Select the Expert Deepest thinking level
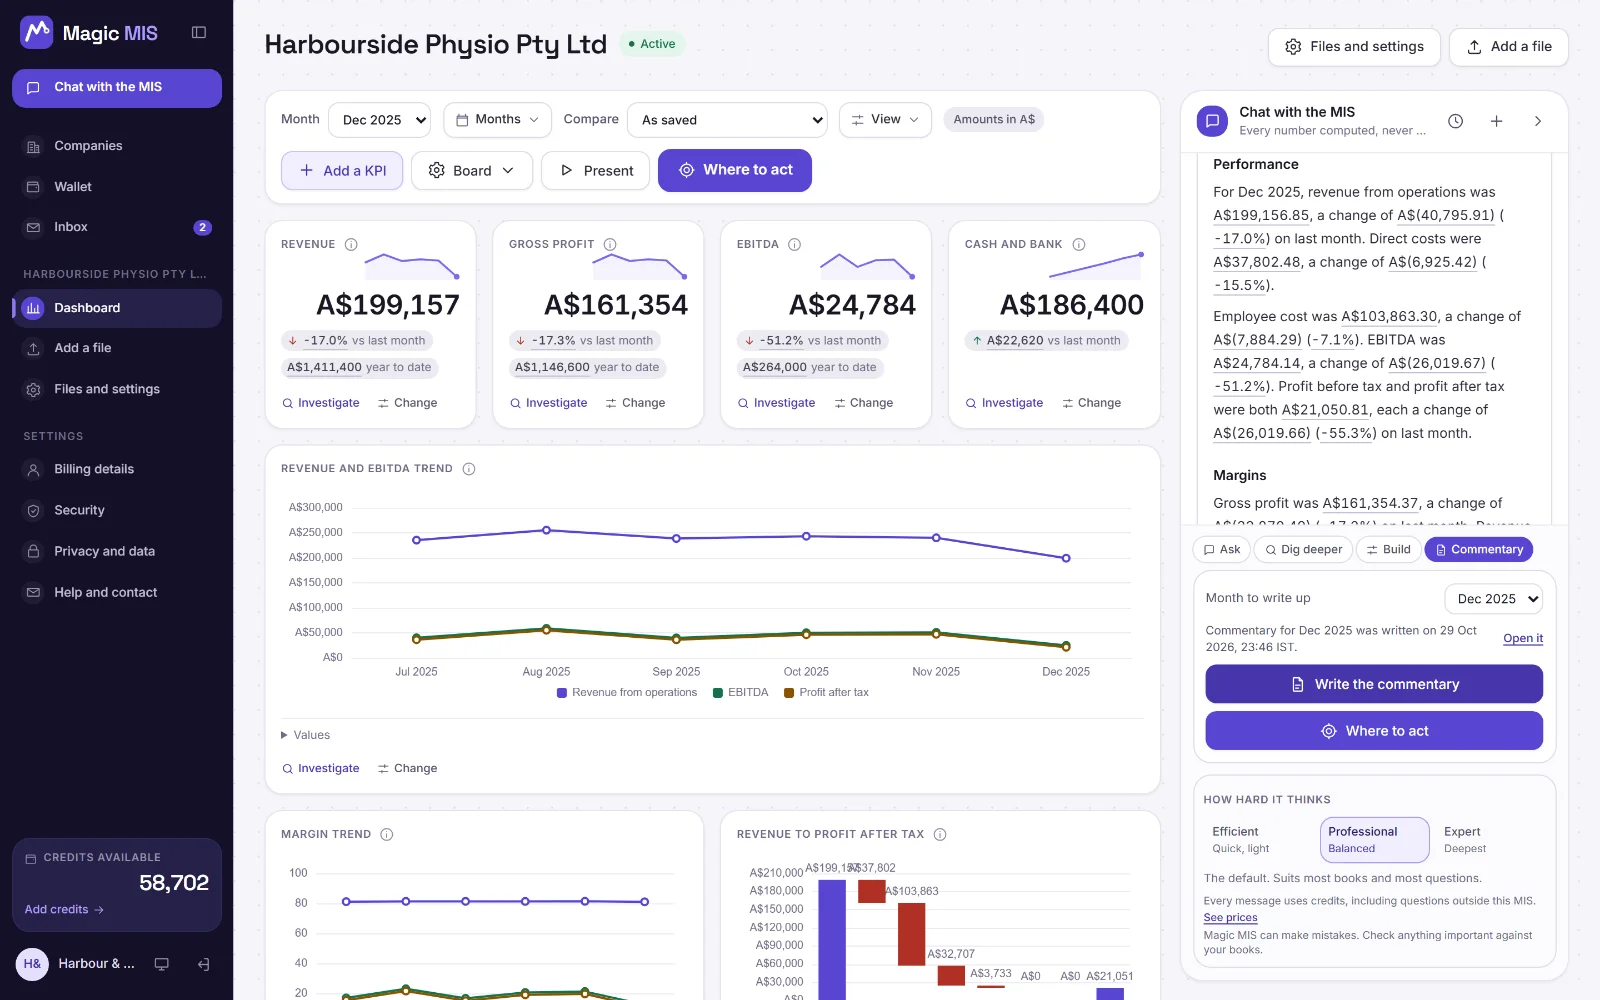The width and height of the screenshot is (1600, 1000). coord(1488,840)
